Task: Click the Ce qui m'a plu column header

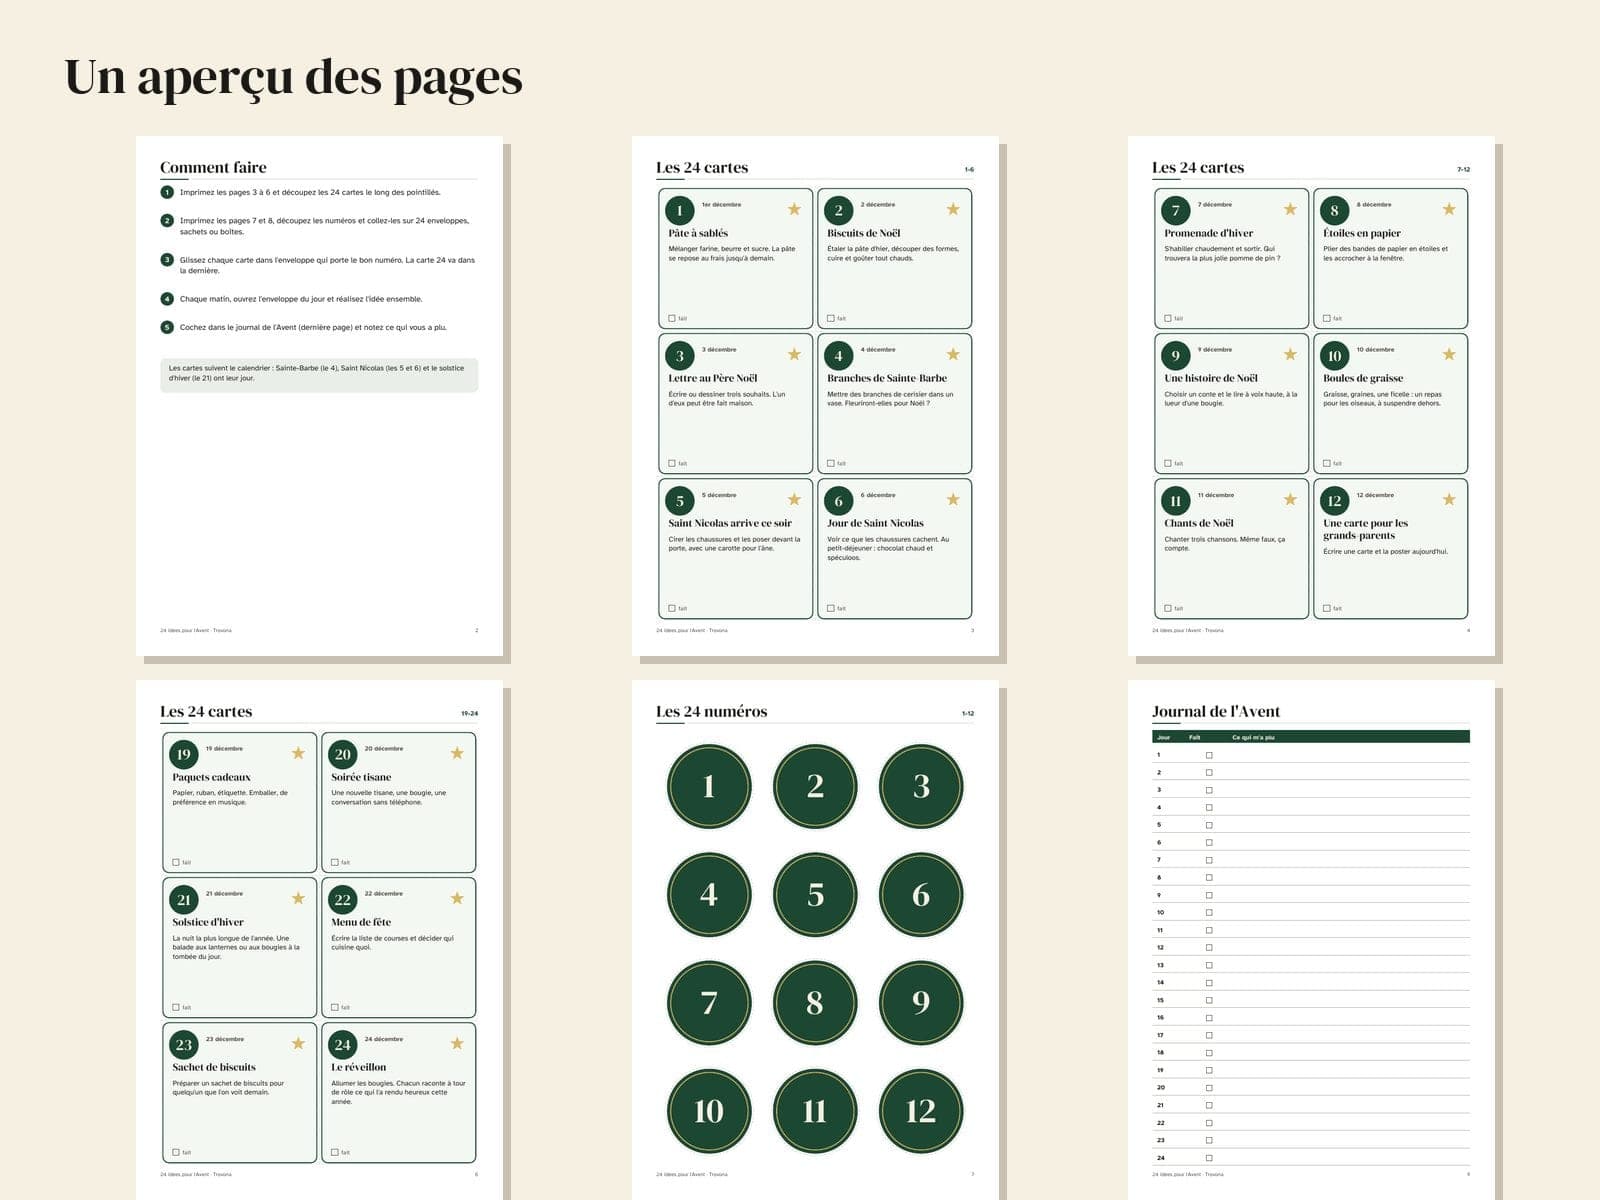Action: (x=1253, y=737)
